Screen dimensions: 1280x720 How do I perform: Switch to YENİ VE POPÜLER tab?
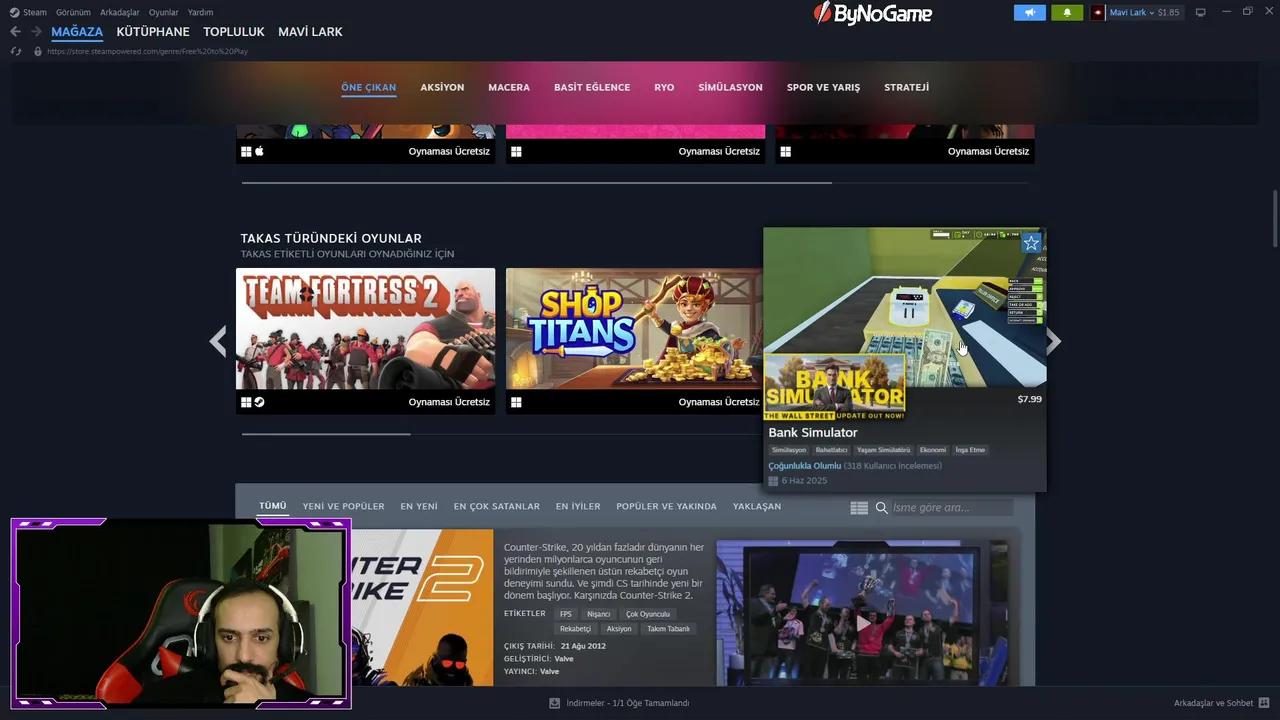pos(343,506)
